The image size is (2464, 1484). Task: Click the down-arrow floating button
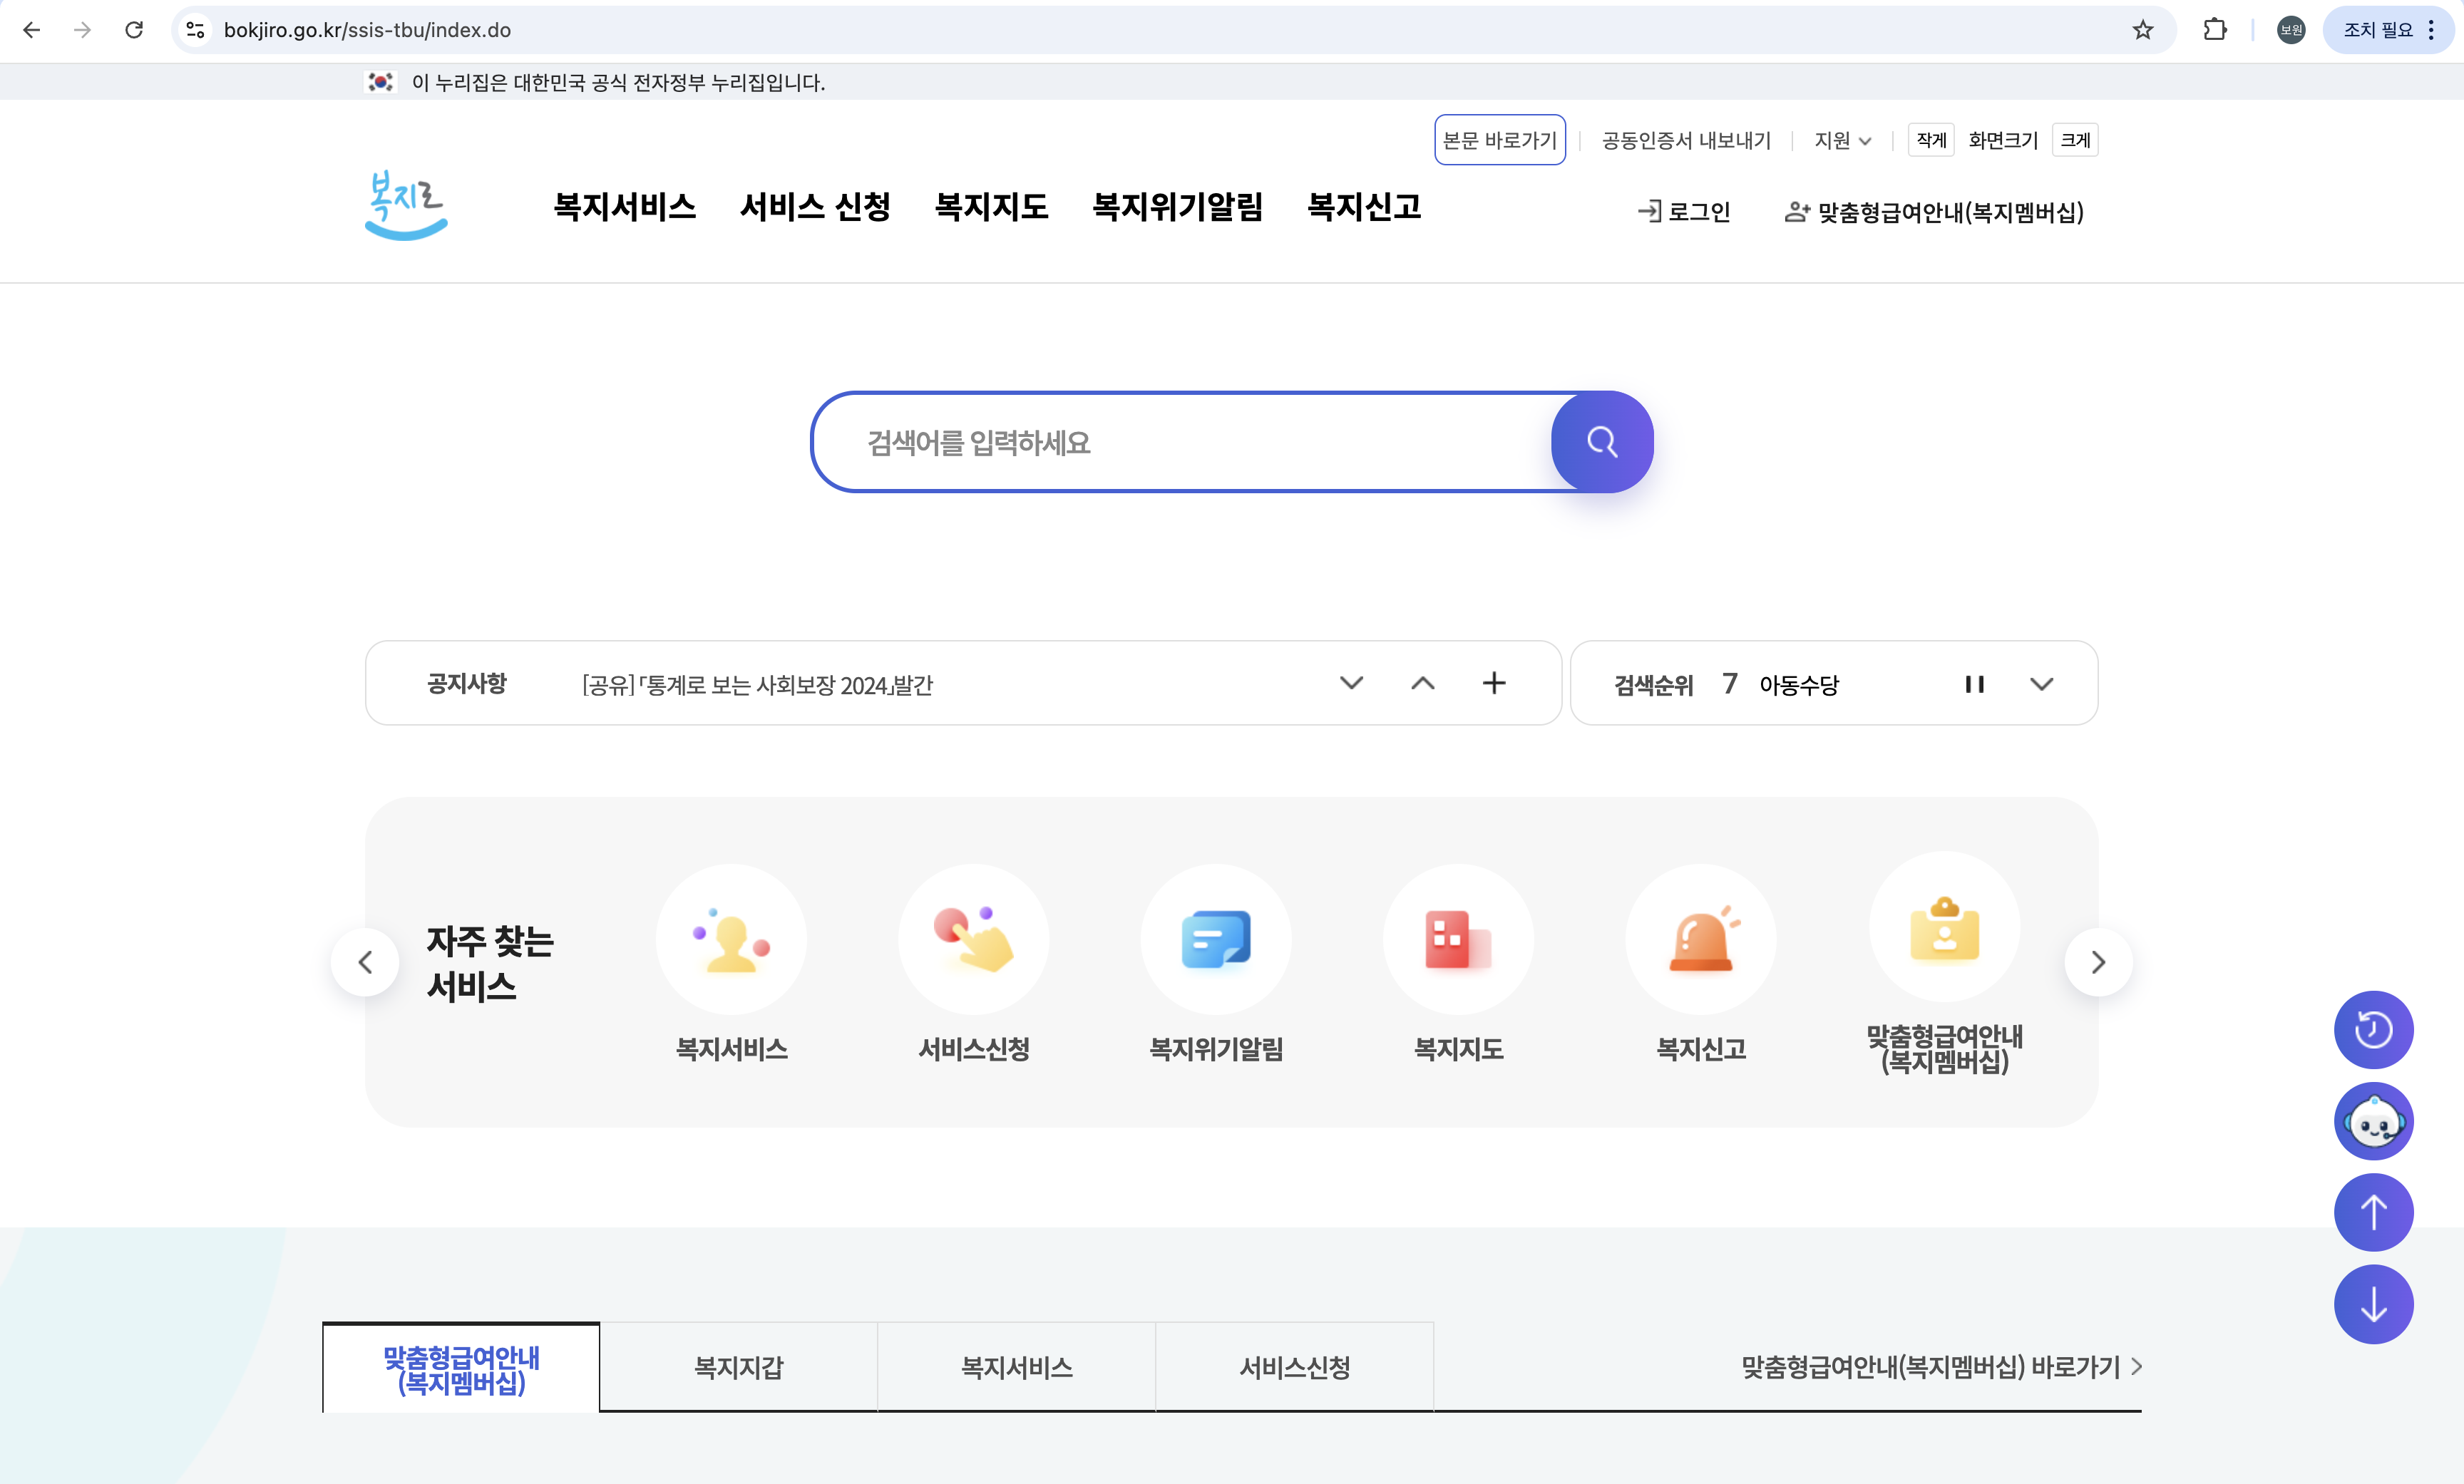coord(2373,1304)
